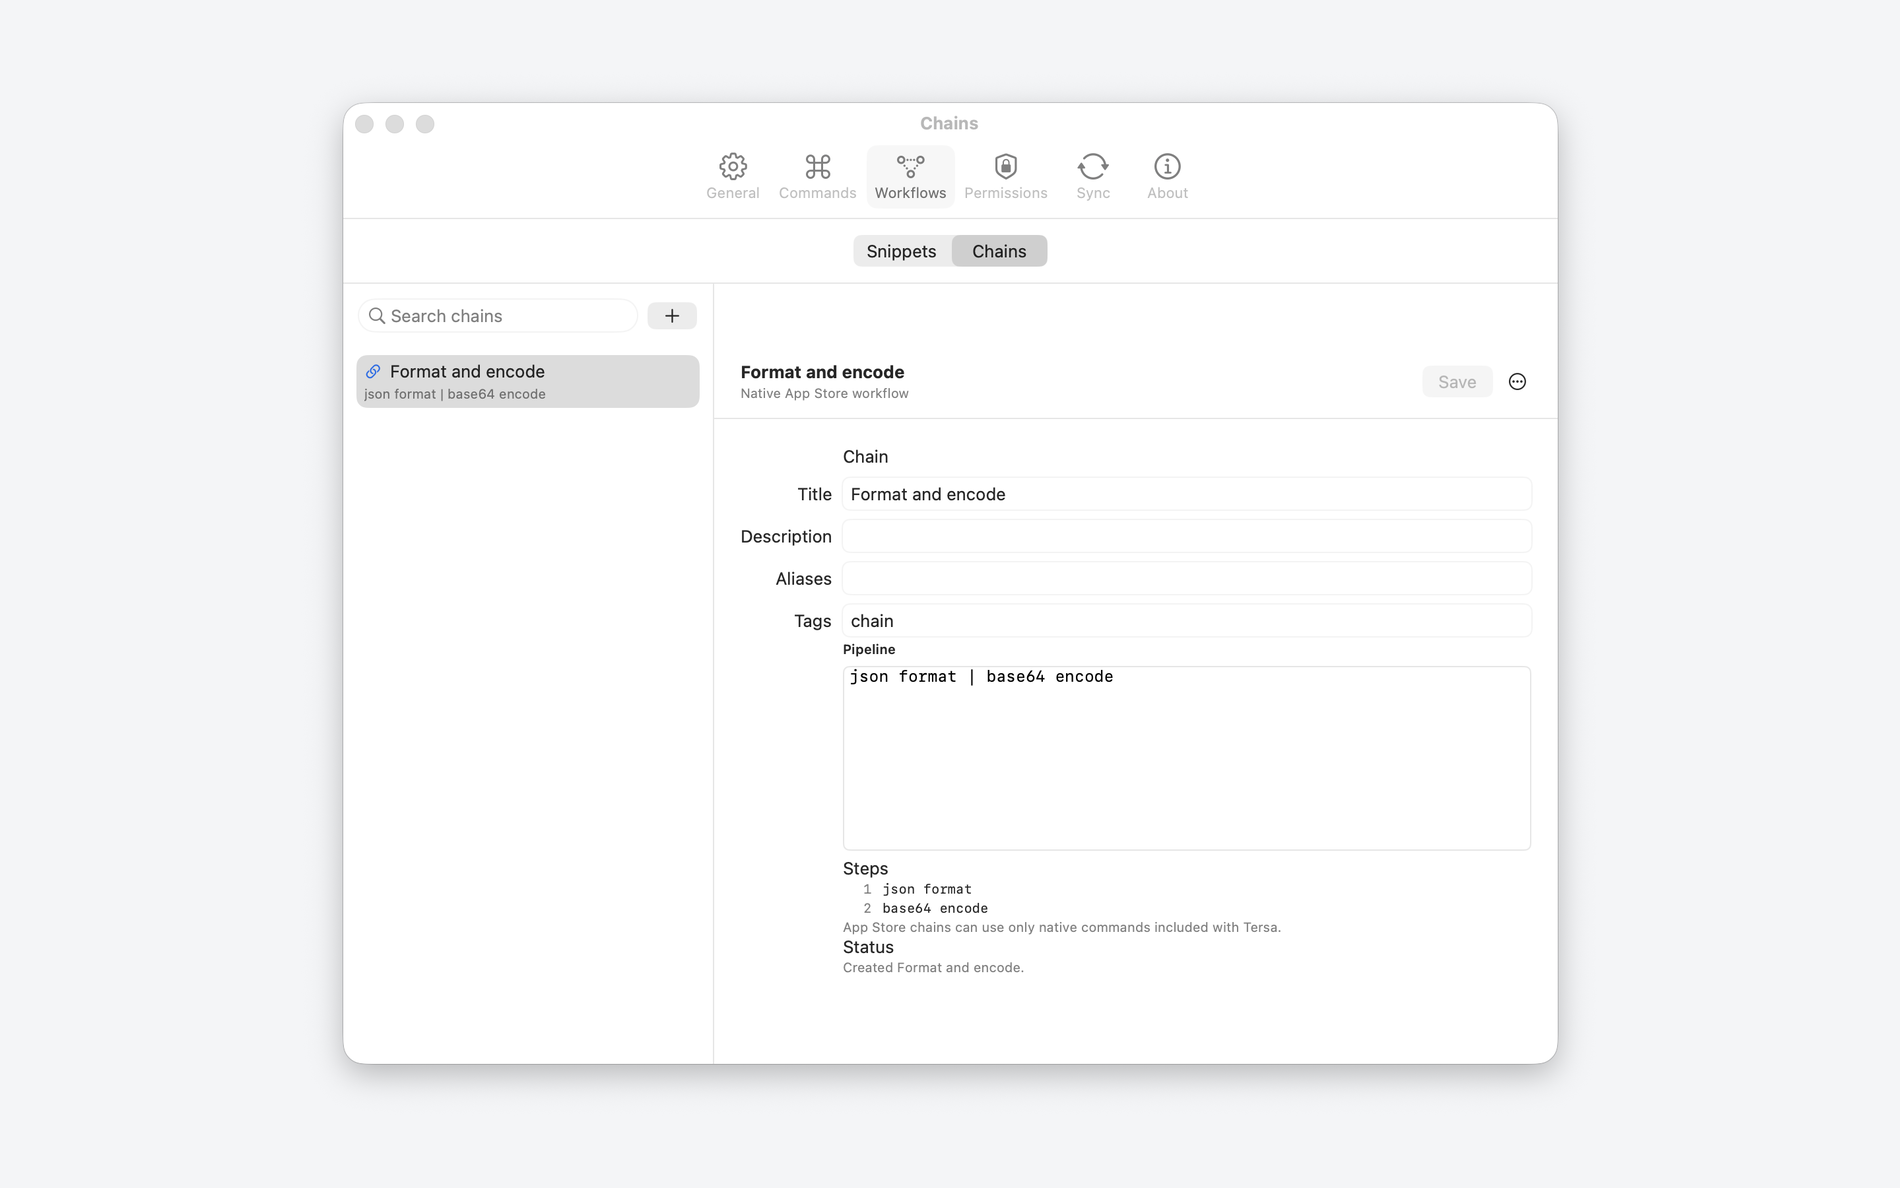
Task: Select Format and encode in the chain list
Action: tap(528, 381)
